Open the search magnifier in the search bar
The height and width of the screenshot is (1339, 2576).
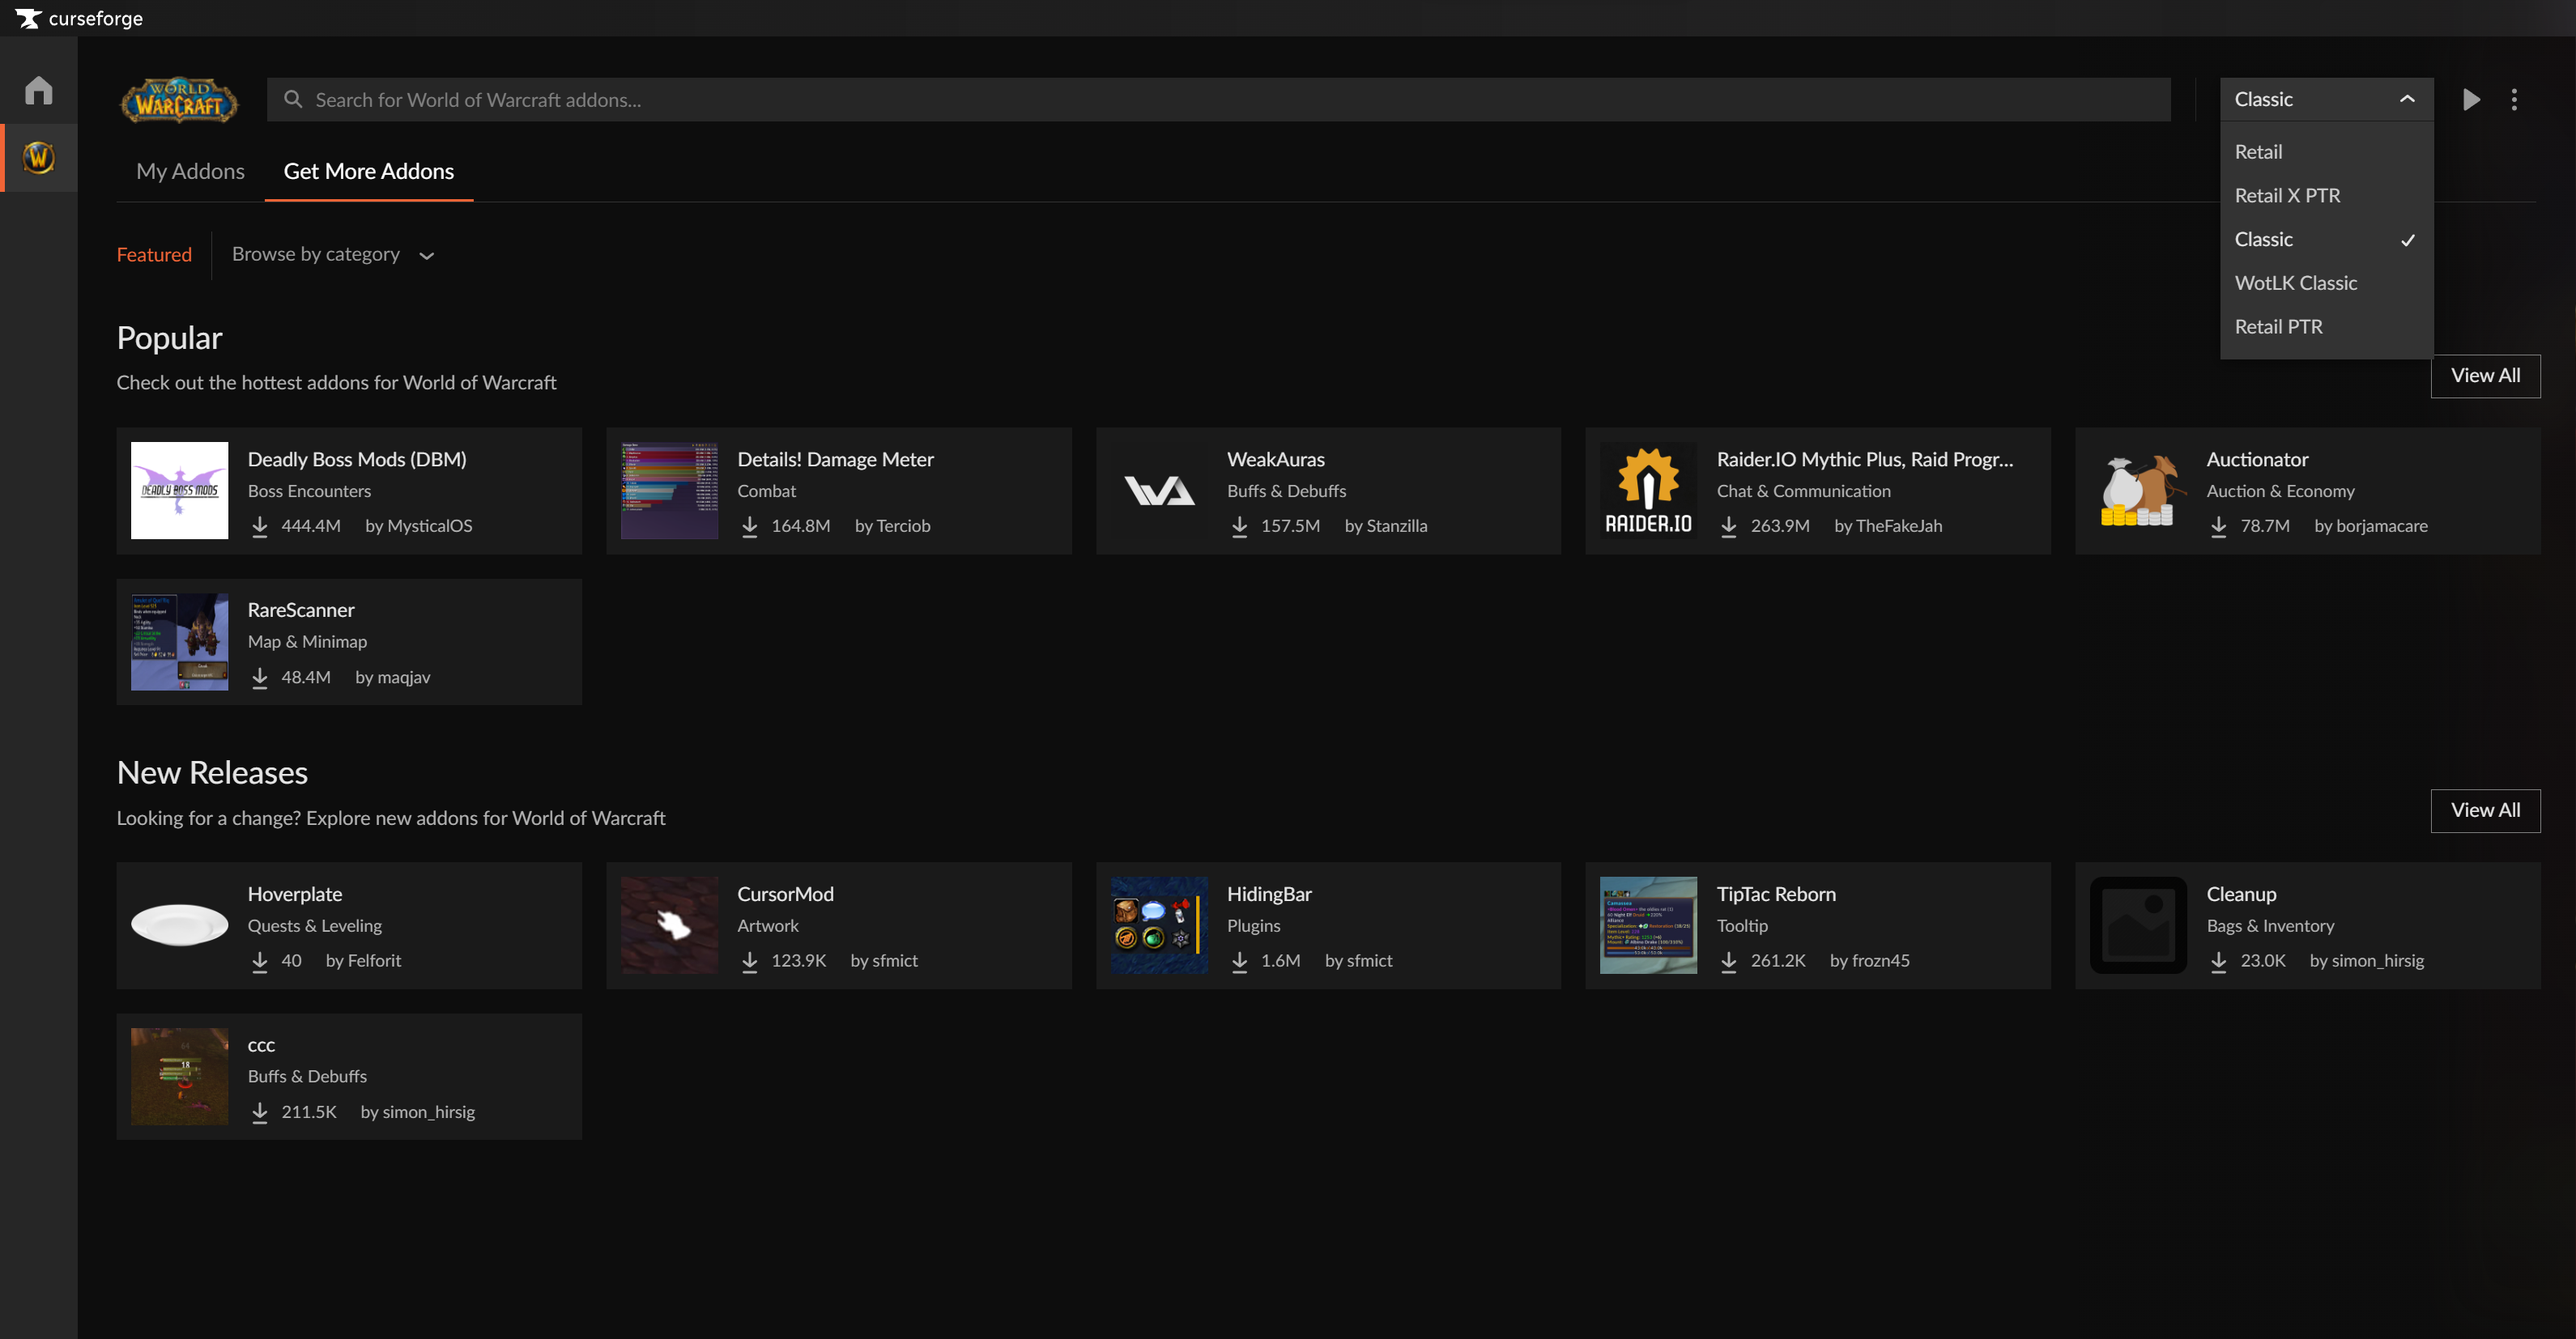click(x=293, y=99)
